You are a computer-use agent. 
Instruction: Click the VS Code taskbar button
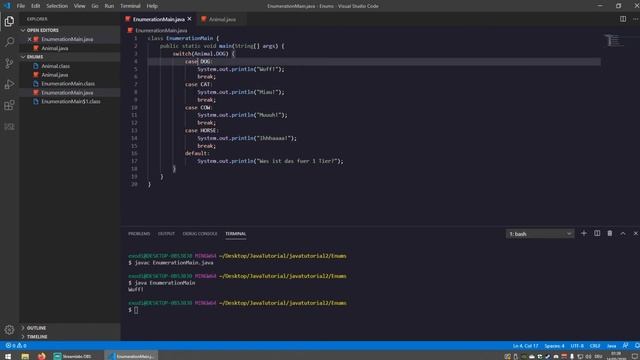(x=131, y=356)
